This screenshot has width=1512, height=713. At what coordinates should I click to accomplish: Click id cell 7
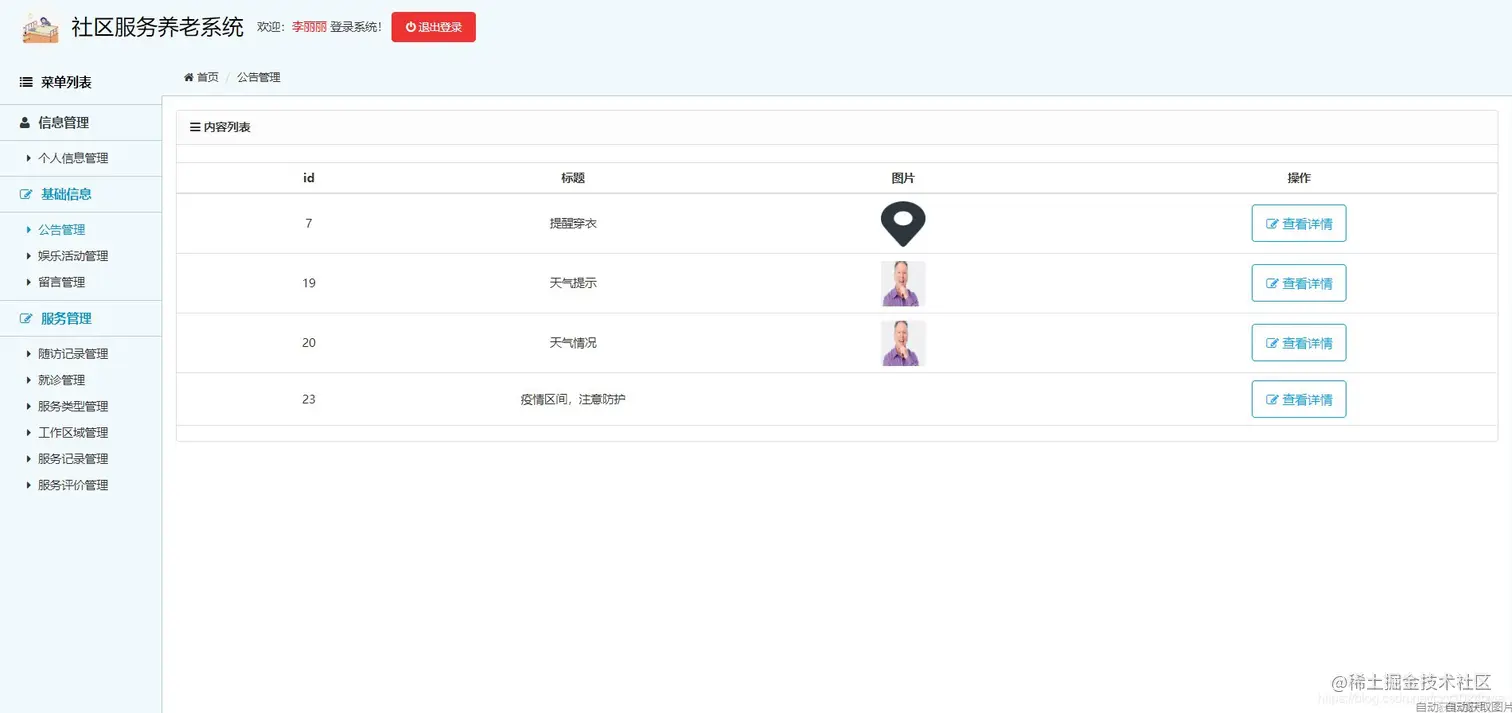pos(309,224)
